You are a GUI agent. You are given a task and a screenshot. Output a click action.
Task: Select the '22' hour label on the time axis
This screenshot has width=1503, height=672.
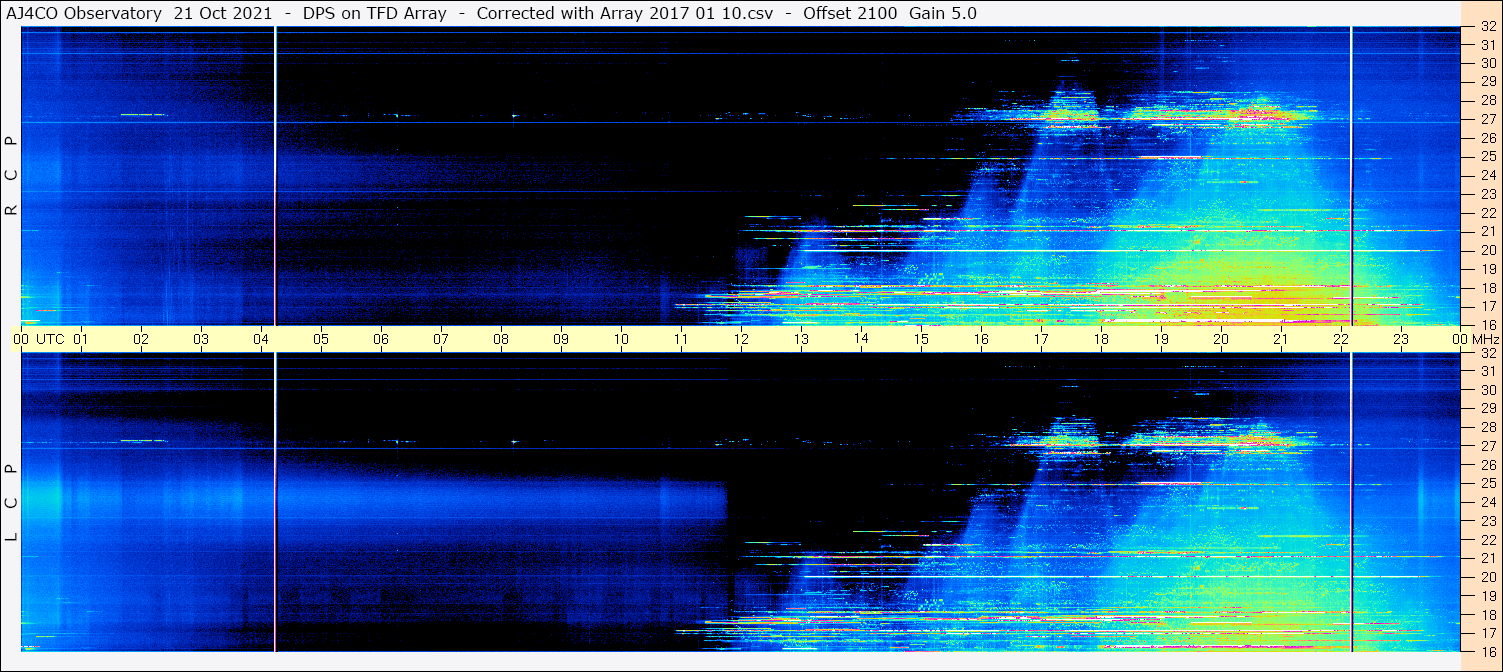pos(1341,339)
